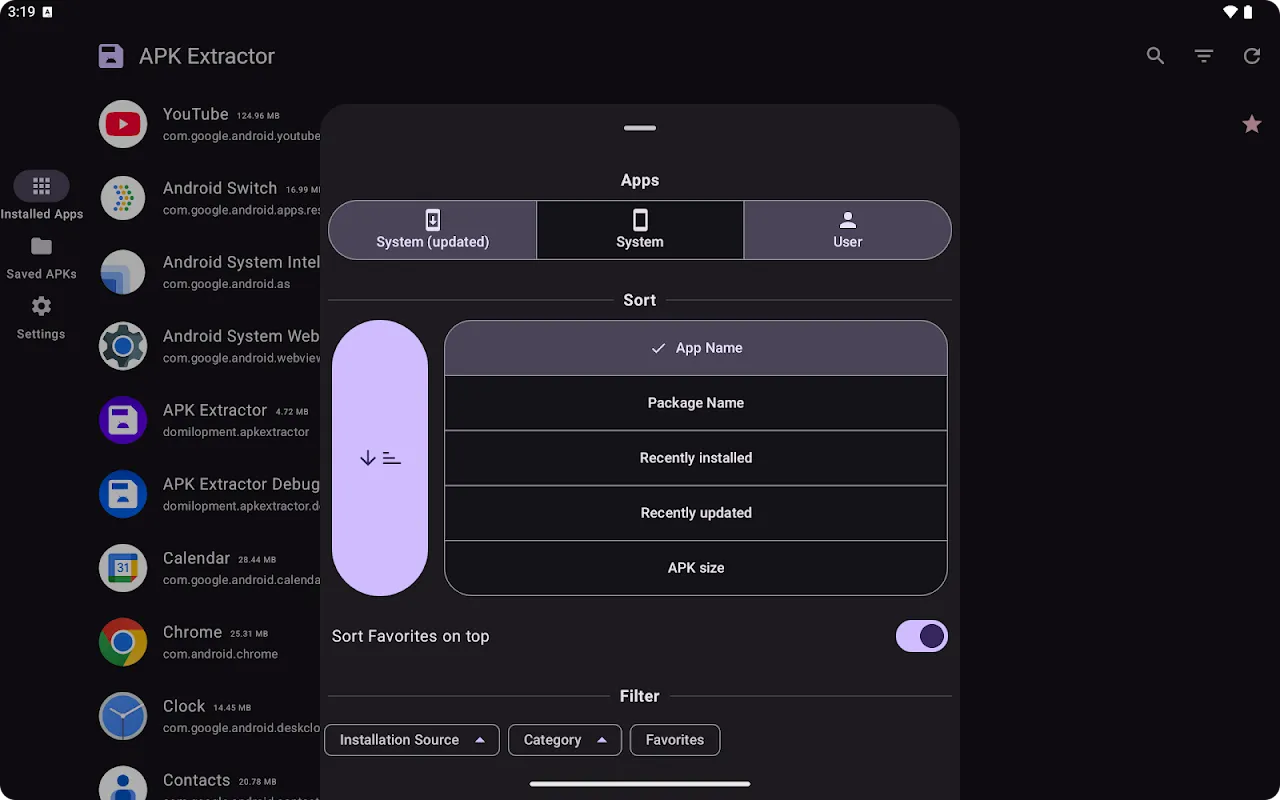Toggle Sort Favorites on top
This screenshot has height=800, width=1280.
pos(921,636)
